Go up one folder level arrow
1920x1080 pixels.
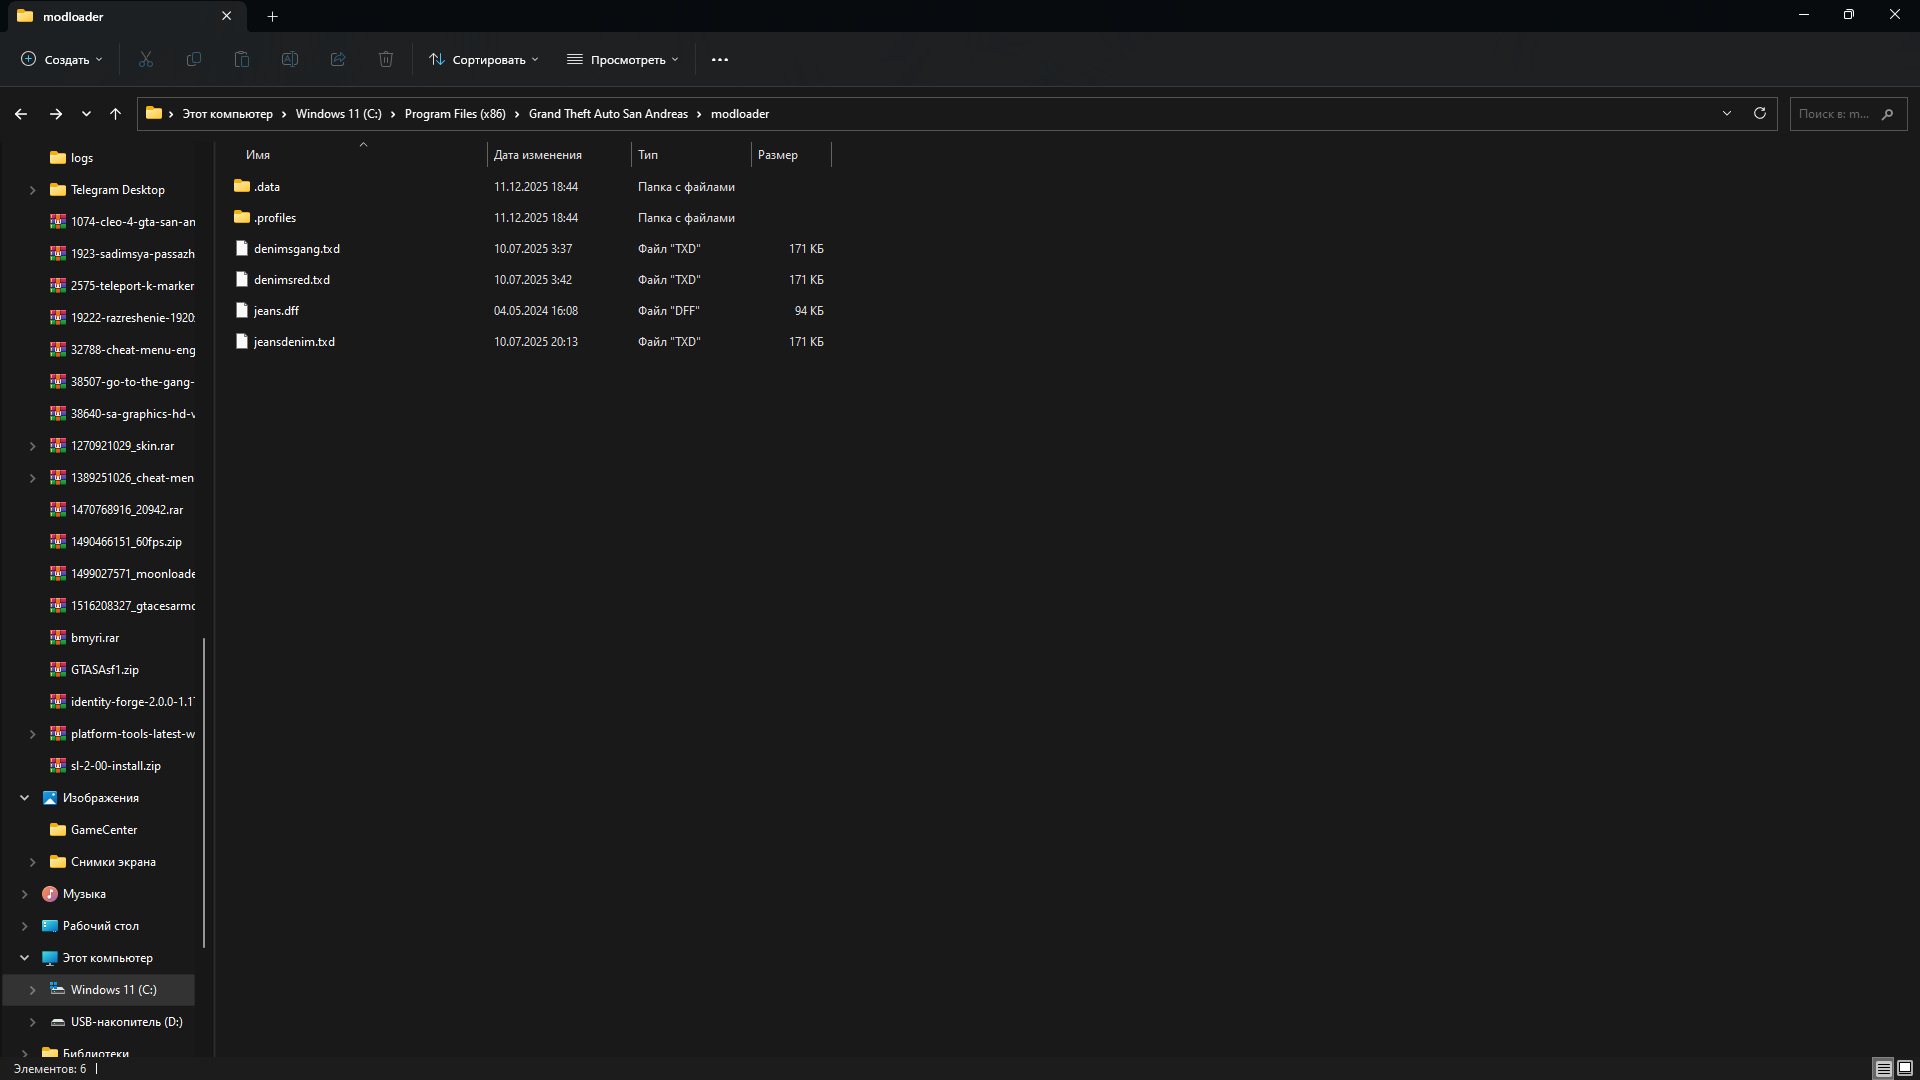pyautogui.click(x=116, y=114)
